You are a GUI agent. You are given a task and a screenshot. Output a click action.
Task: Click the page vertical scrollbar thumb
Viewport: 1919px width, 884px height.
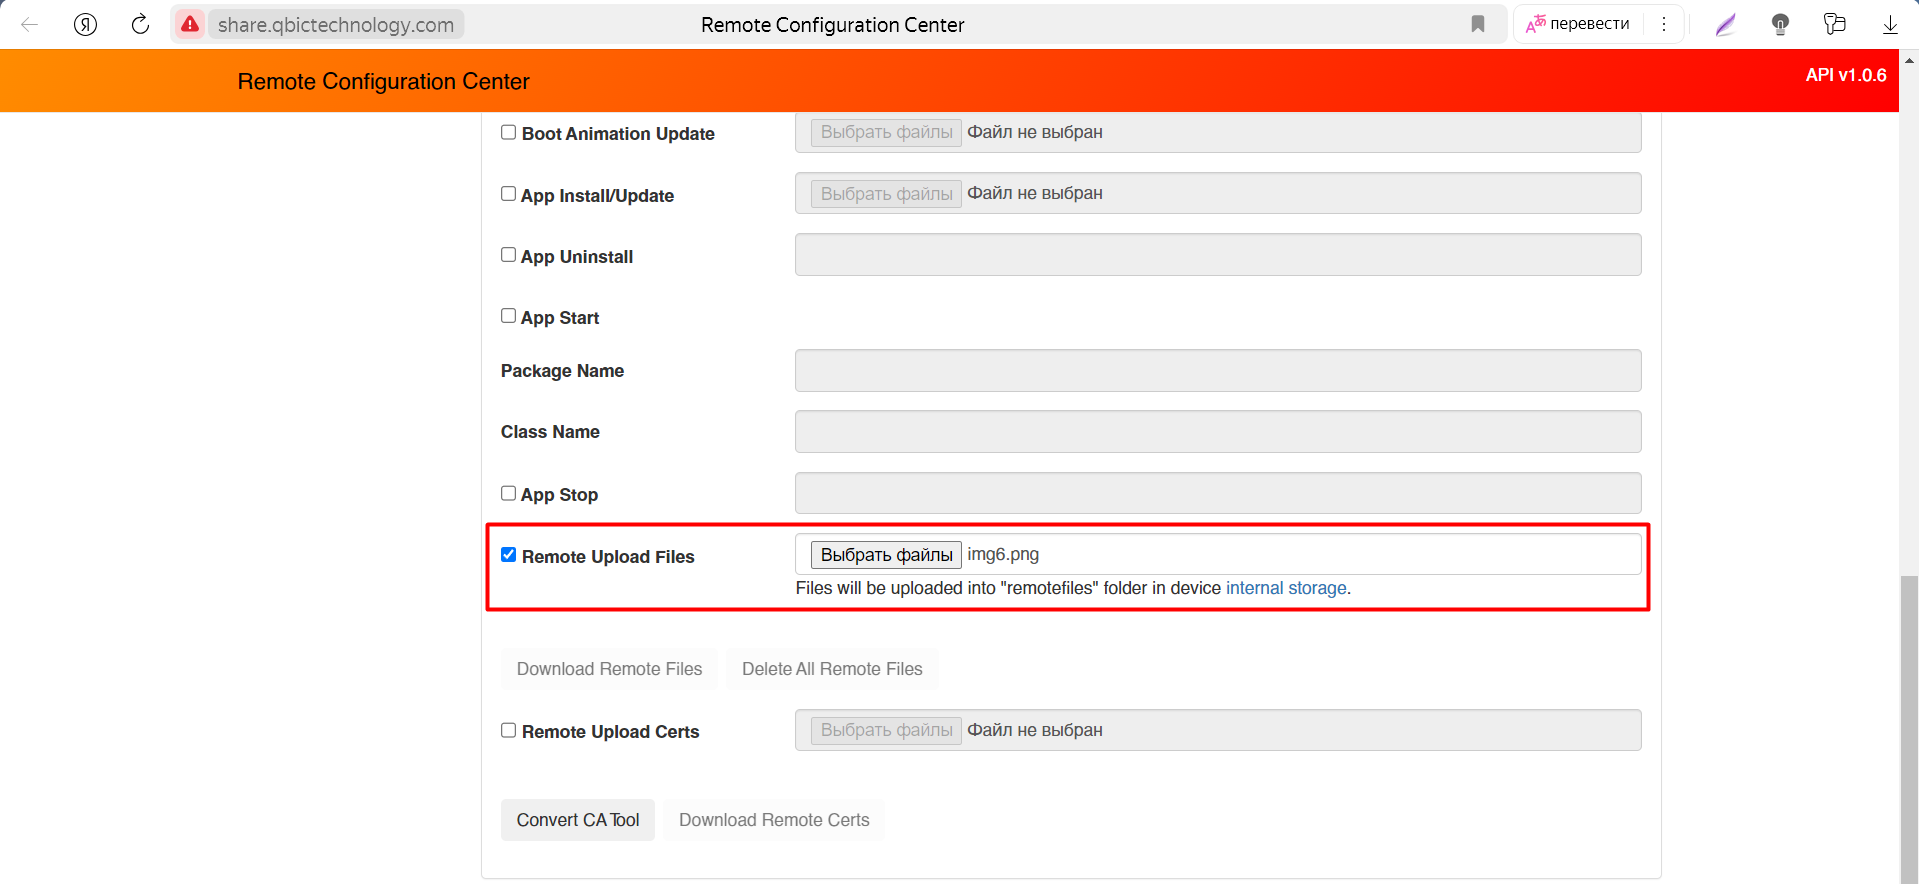pos(1909,728)
